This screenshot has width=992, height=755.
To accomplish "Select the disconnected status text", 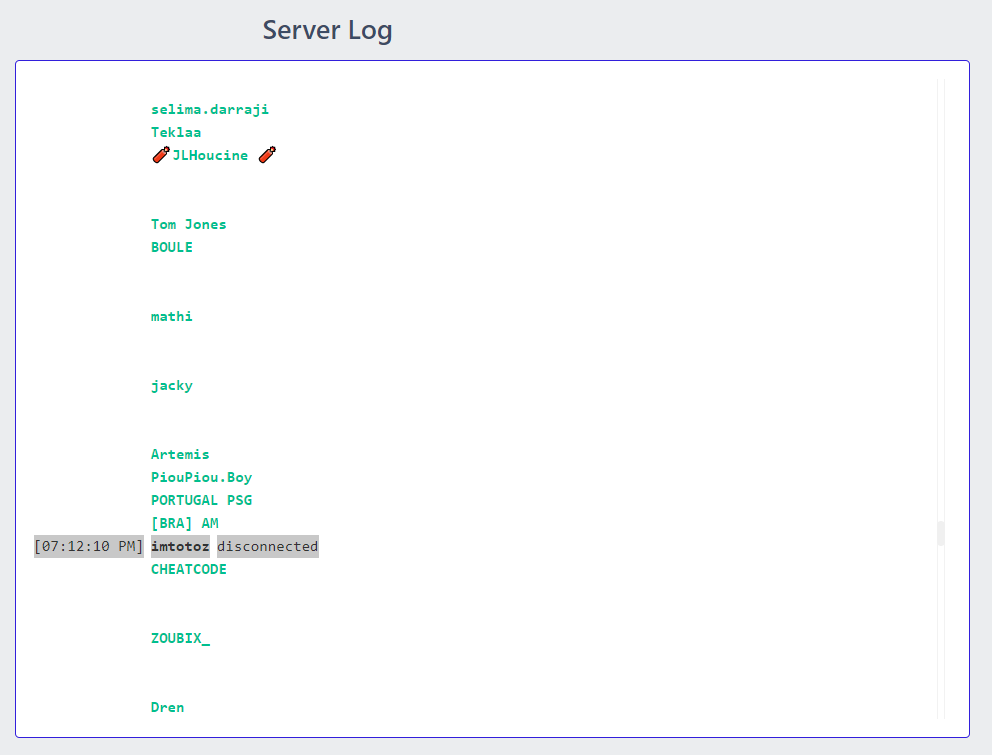I will pyautogui.click(x=267, y=546).
